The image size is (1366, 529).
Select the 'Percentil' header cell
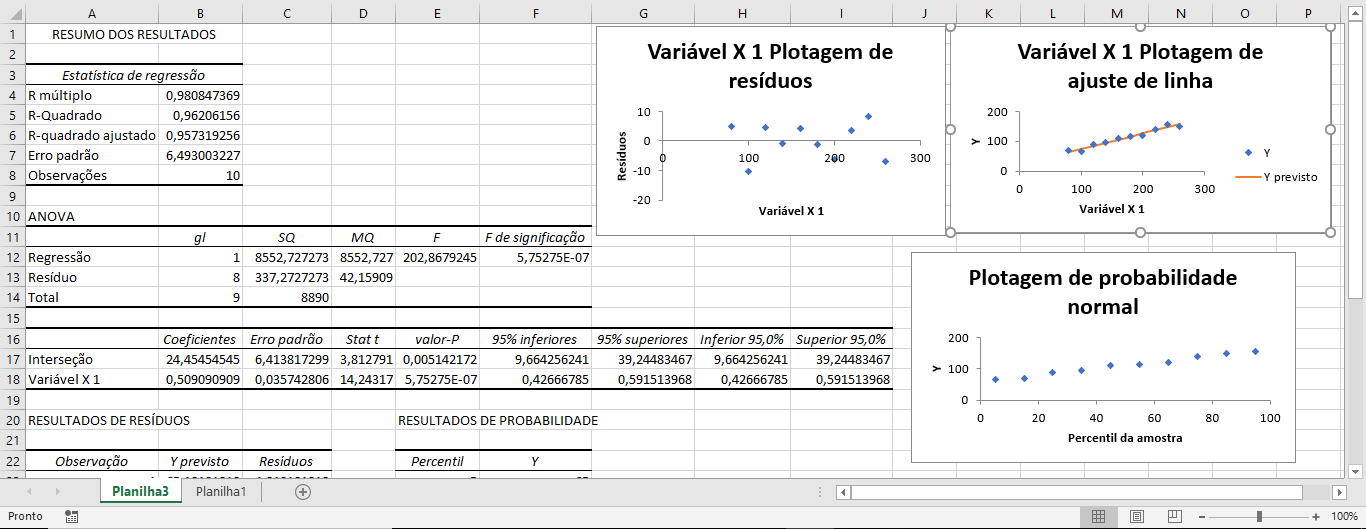[438, 461]
